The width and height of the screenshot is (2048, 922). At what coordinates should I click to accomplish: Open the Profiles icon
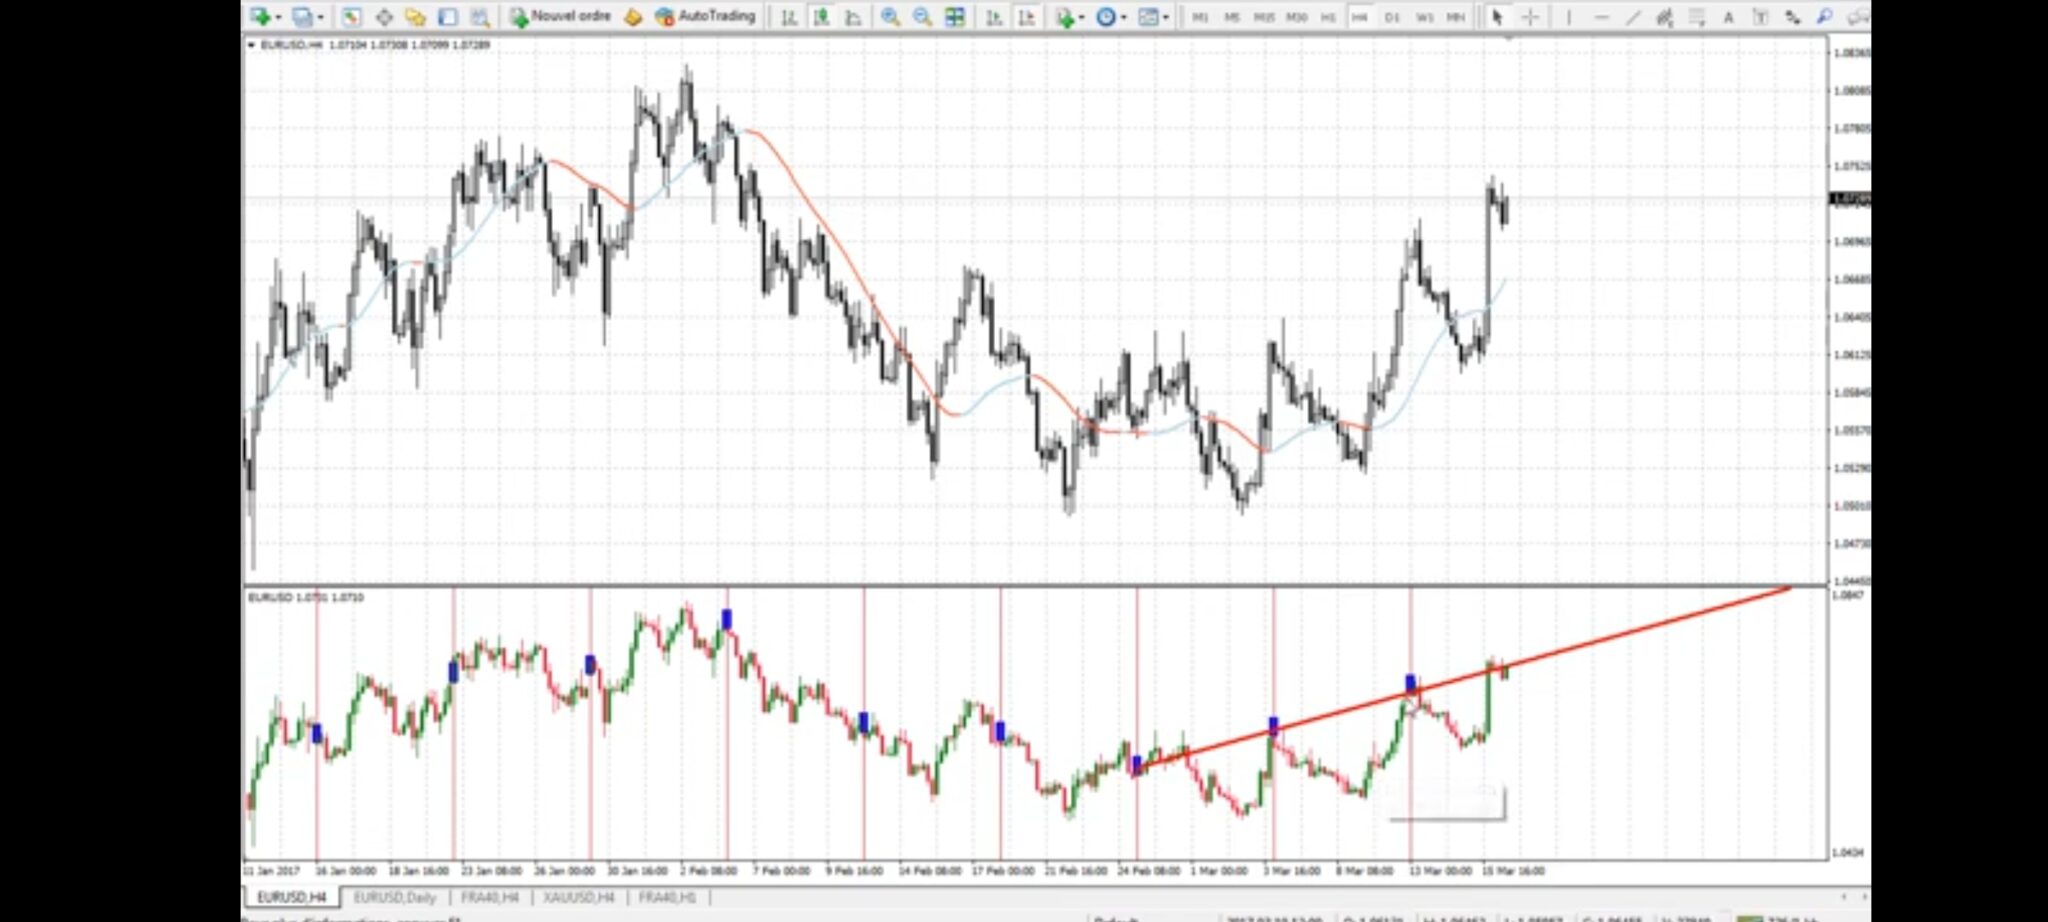click(302, 17)
